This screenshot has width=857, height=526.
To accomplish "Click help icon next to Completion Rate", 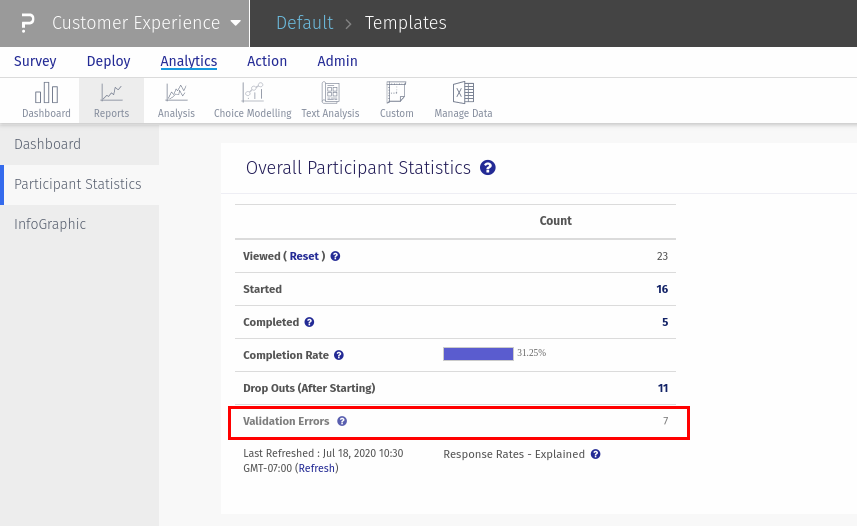I will pyautogui.click(x=339, y=355).
